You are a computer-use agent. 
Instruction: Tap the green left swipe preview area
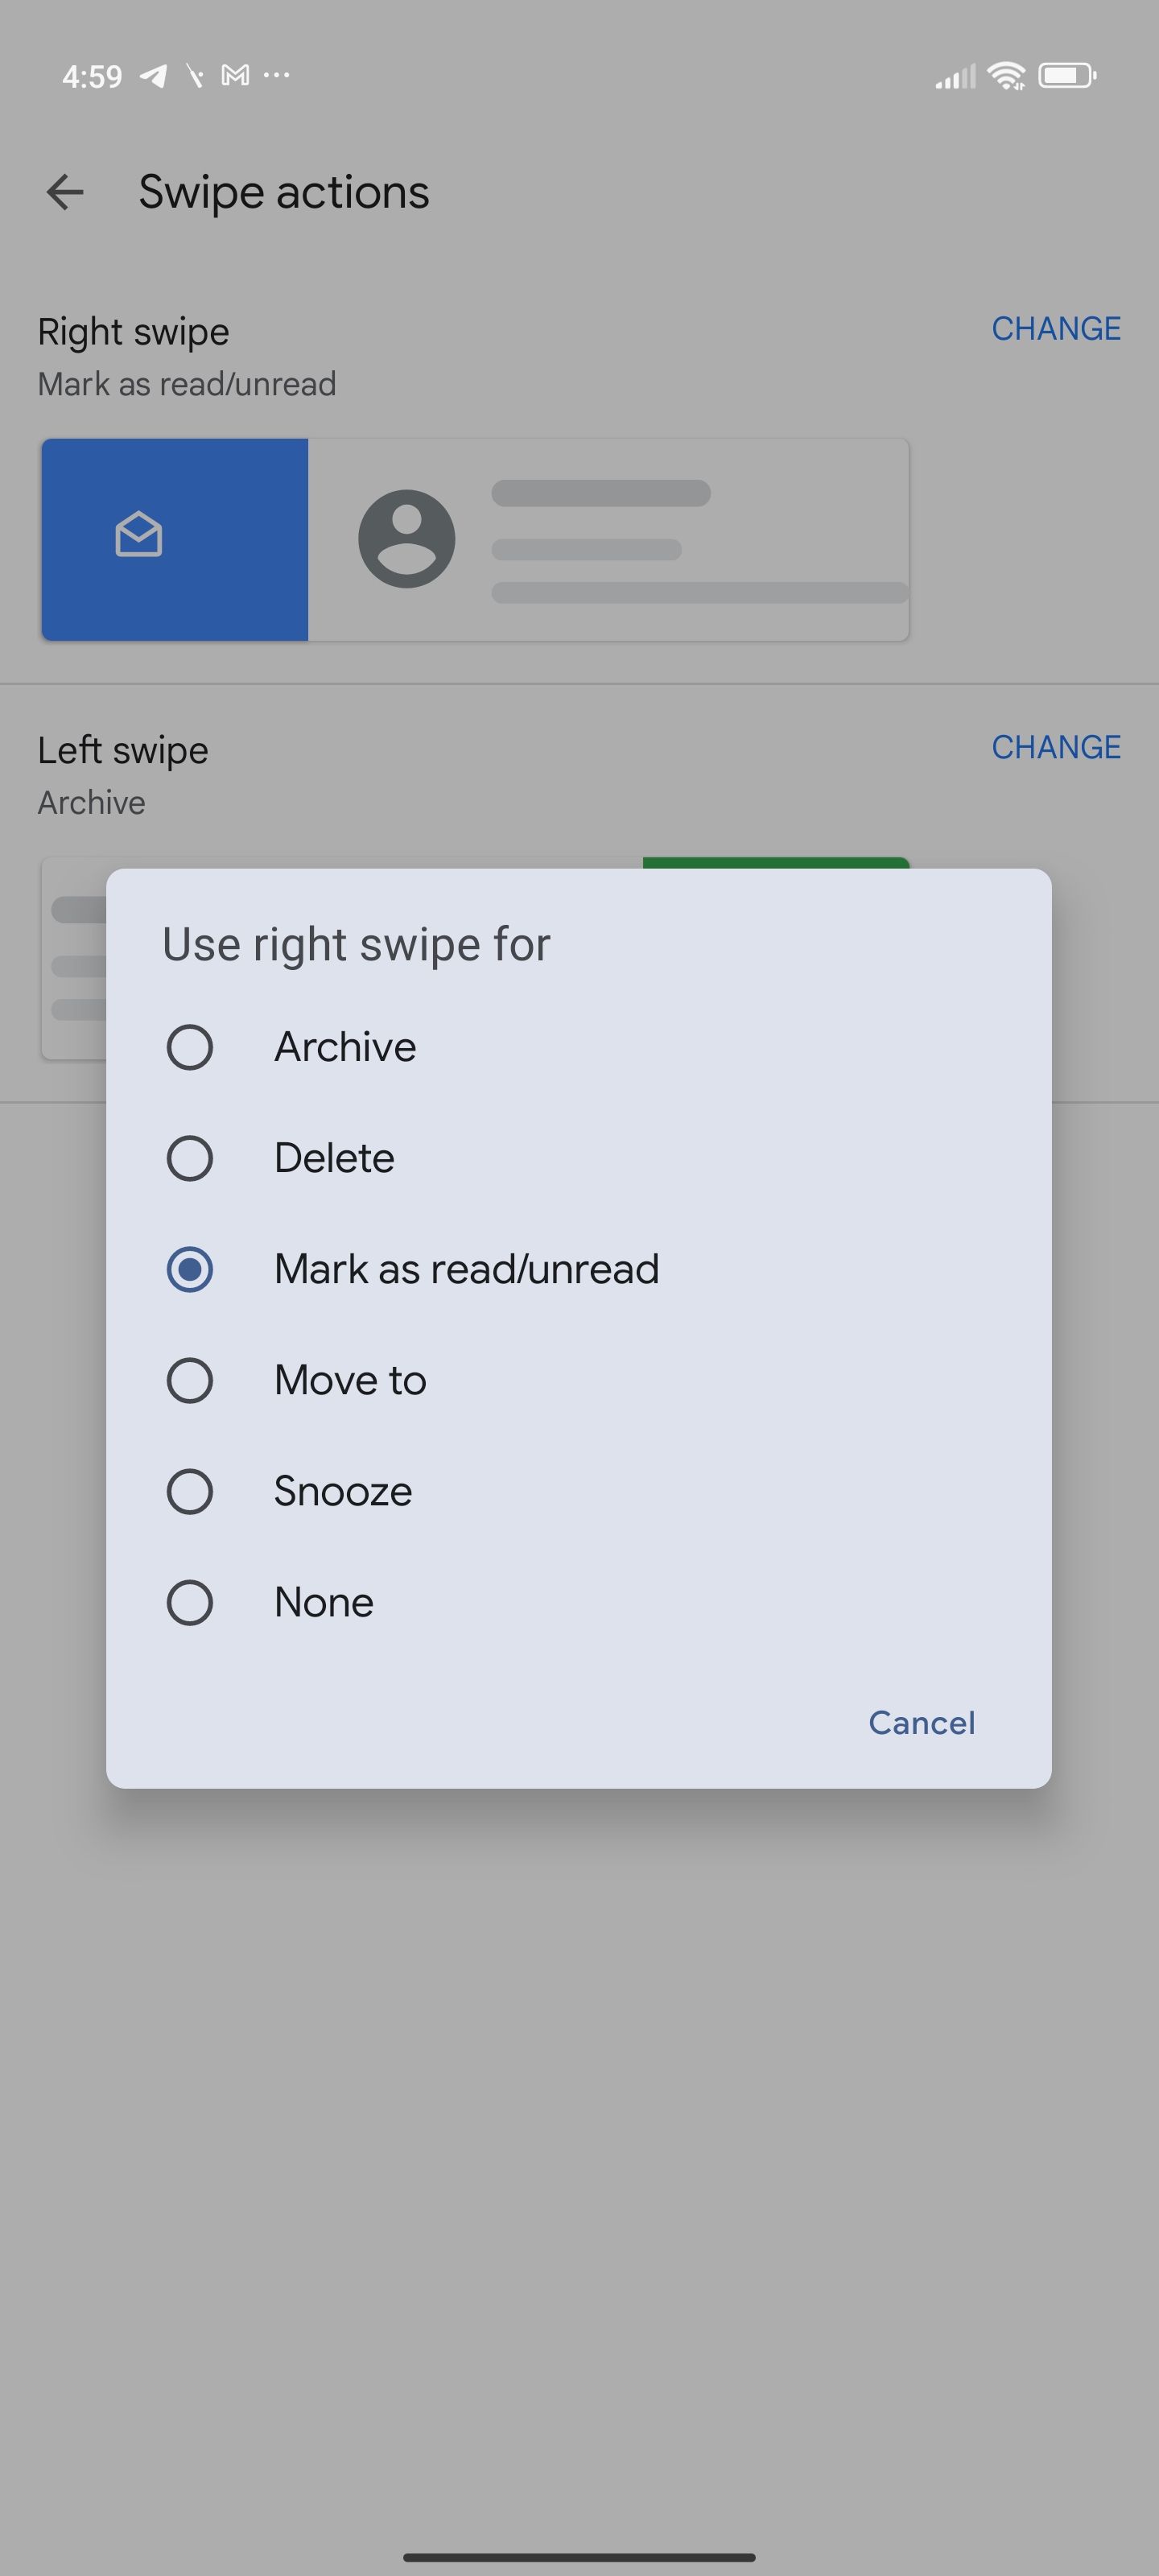(776, 863)
